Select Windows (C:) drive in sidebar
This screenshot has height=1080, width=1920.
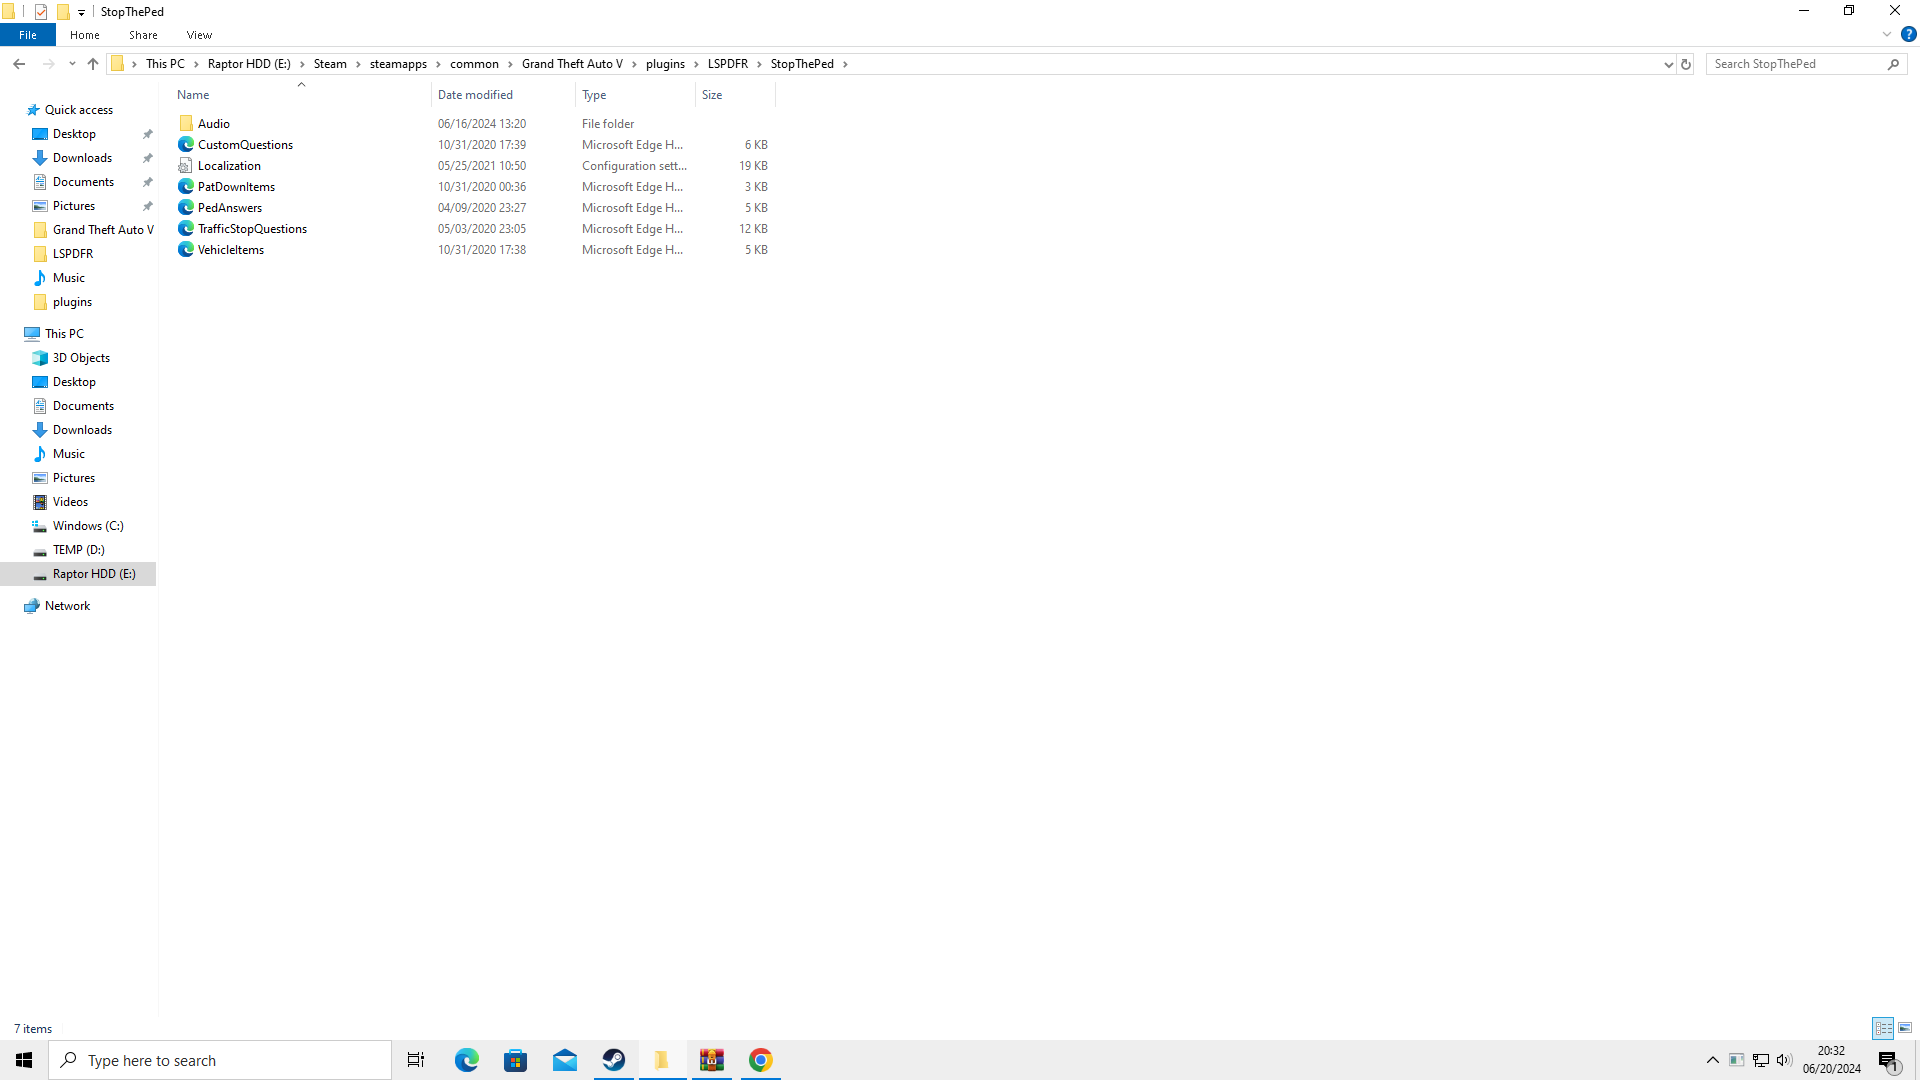[x=88, y=526]
